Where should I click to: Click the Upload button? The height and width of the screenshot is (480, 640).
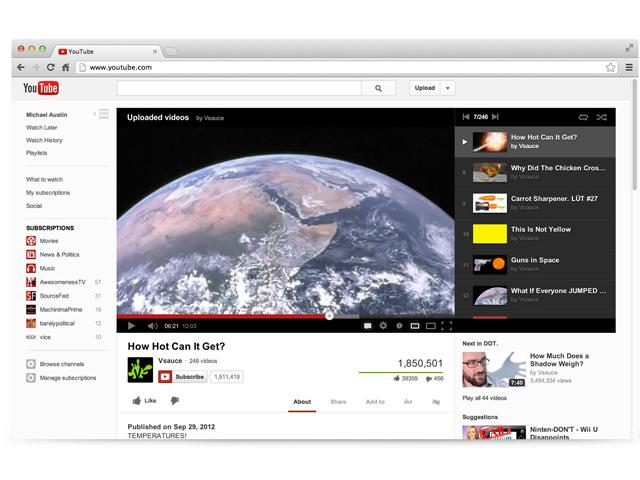(424, 88)
